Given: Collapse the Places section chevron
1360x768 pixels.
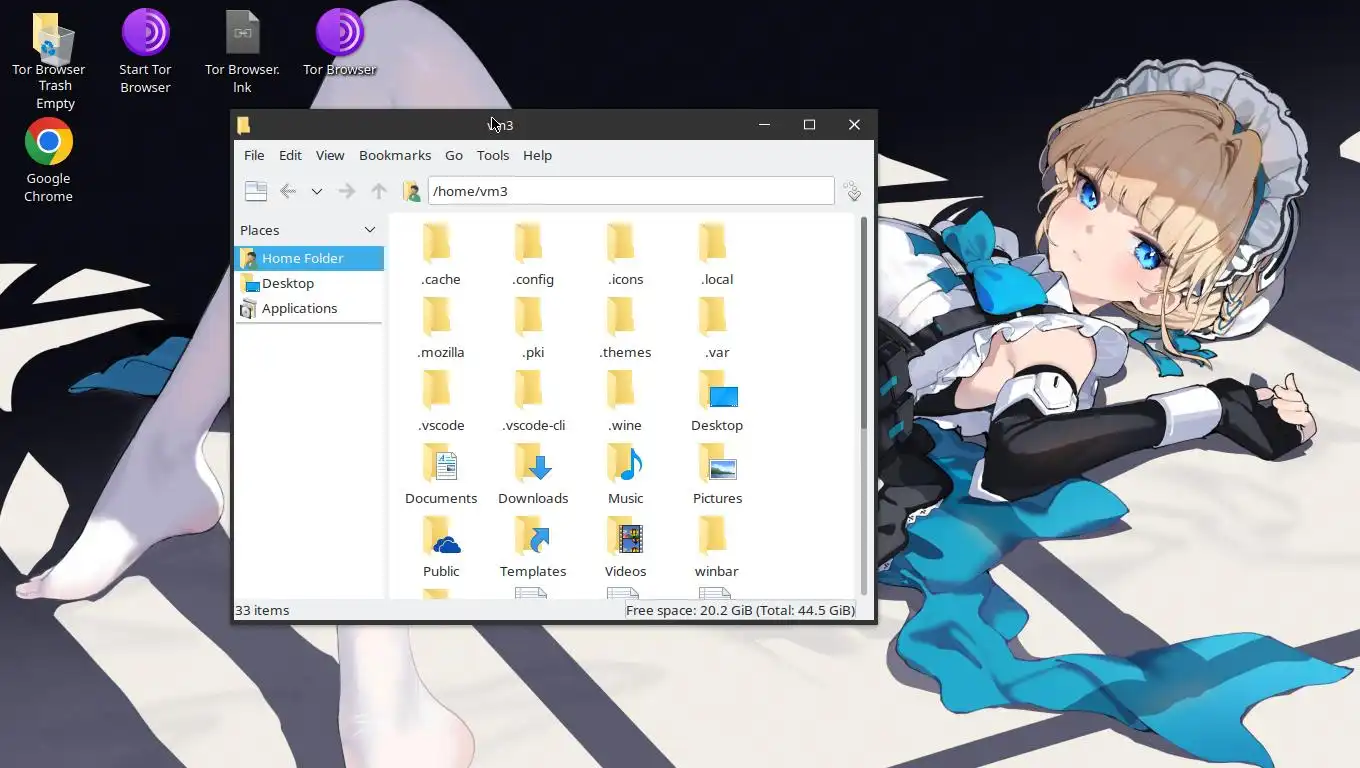Looking at the screenshot, I should (x=369, y=230).
